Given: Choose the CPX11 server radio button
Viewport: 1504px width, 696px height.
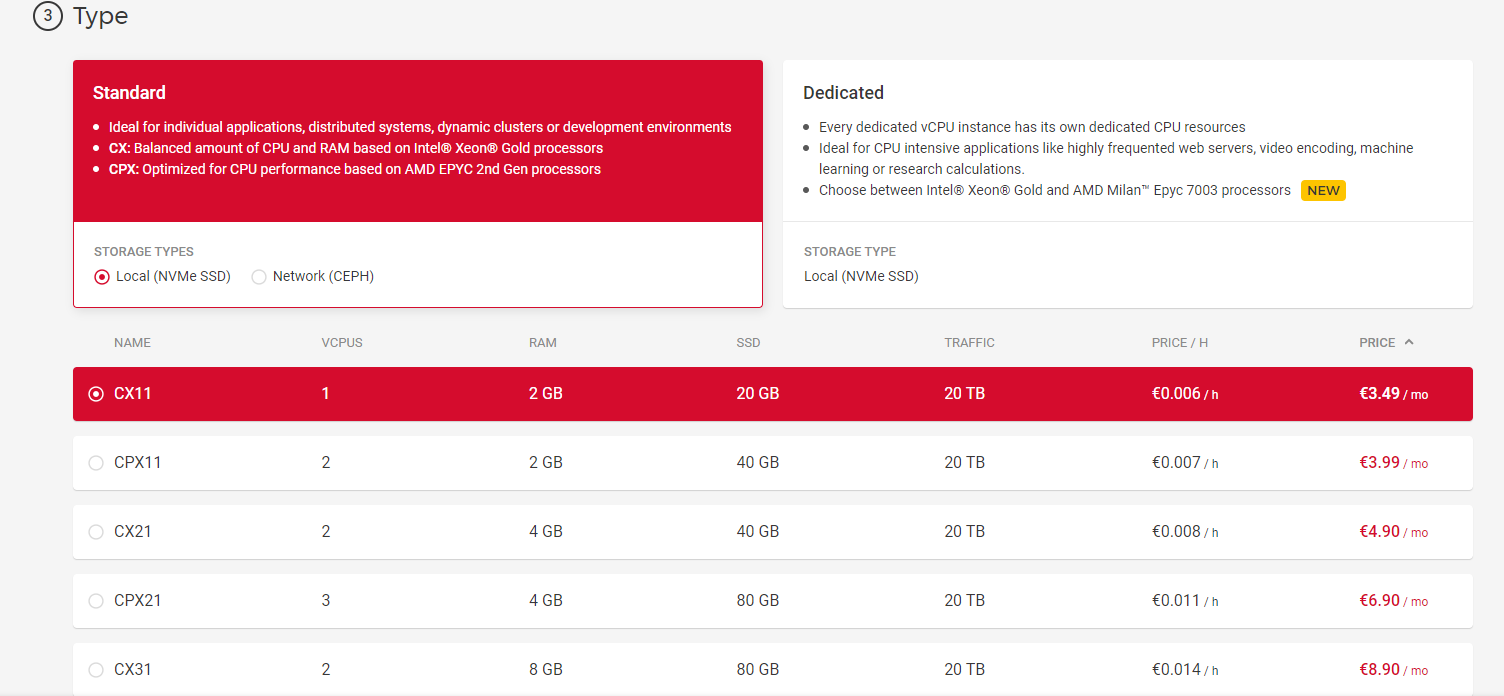Looking at the screenshot, I should 96,463.
